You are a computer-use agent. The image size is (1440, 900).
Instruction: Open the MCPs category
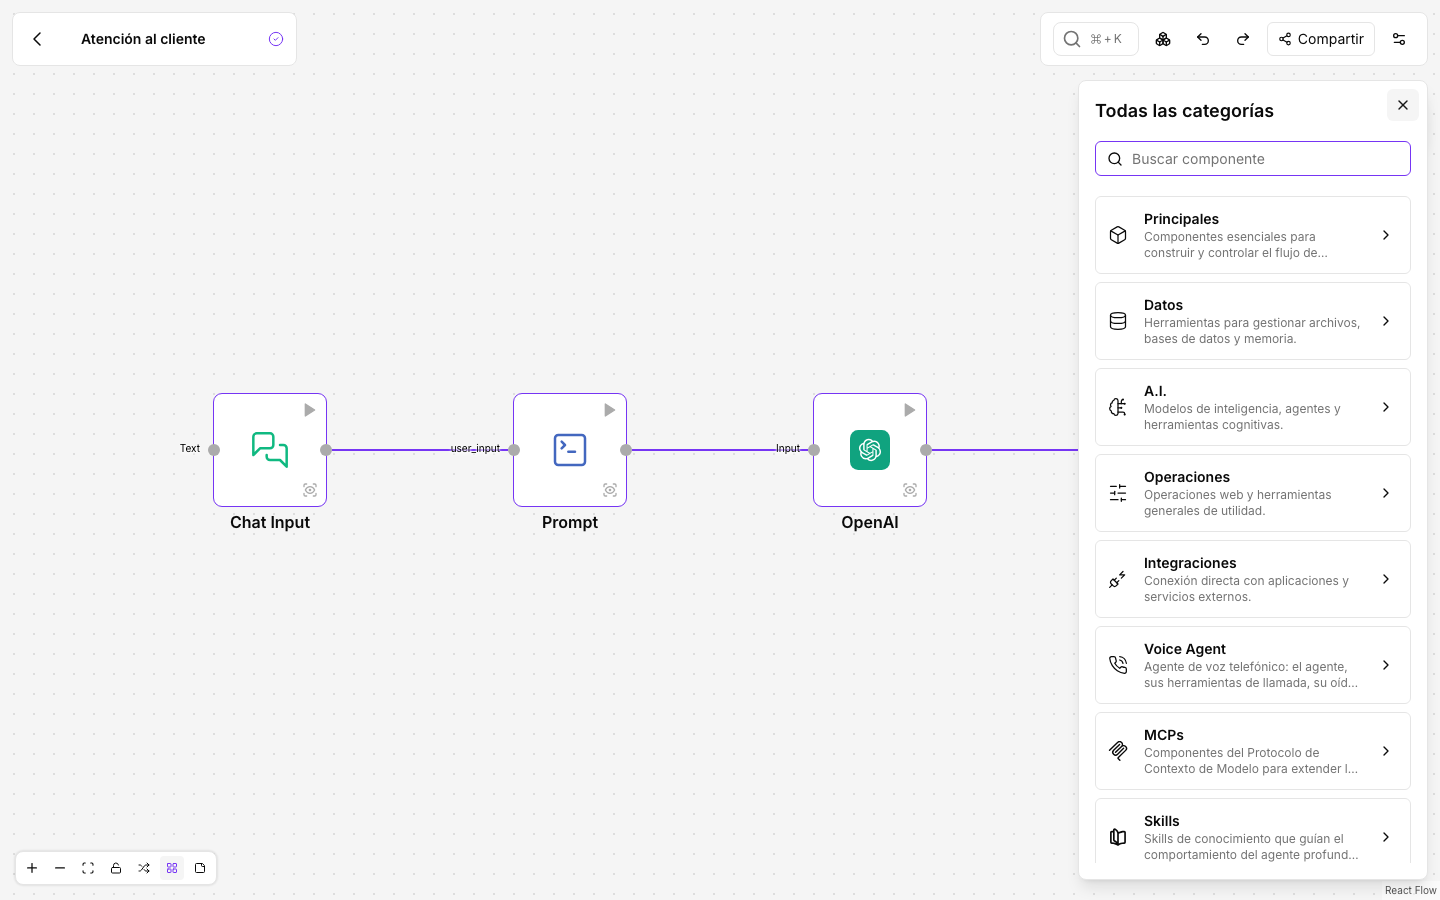[1252, 751]
